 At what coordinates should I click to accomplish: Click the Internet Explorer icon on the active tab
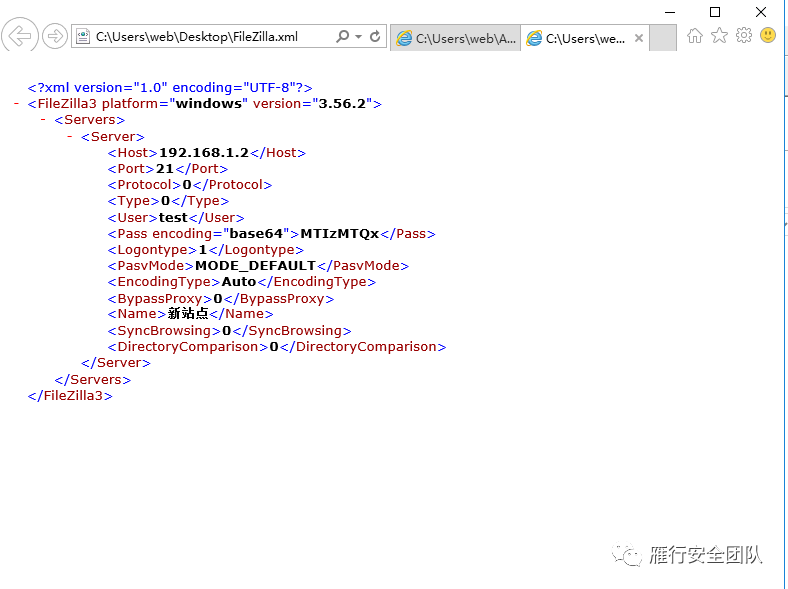(534, 38)
